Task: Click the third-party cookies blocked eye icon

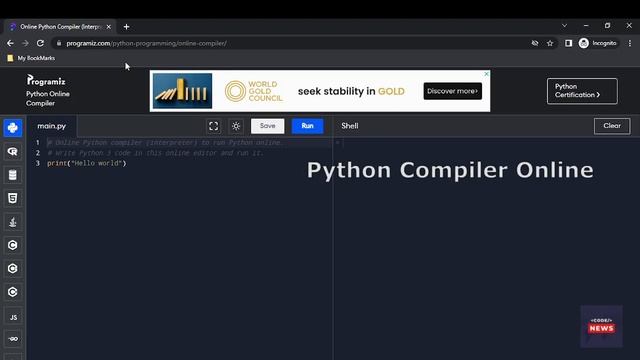Action: click(535, 43)
